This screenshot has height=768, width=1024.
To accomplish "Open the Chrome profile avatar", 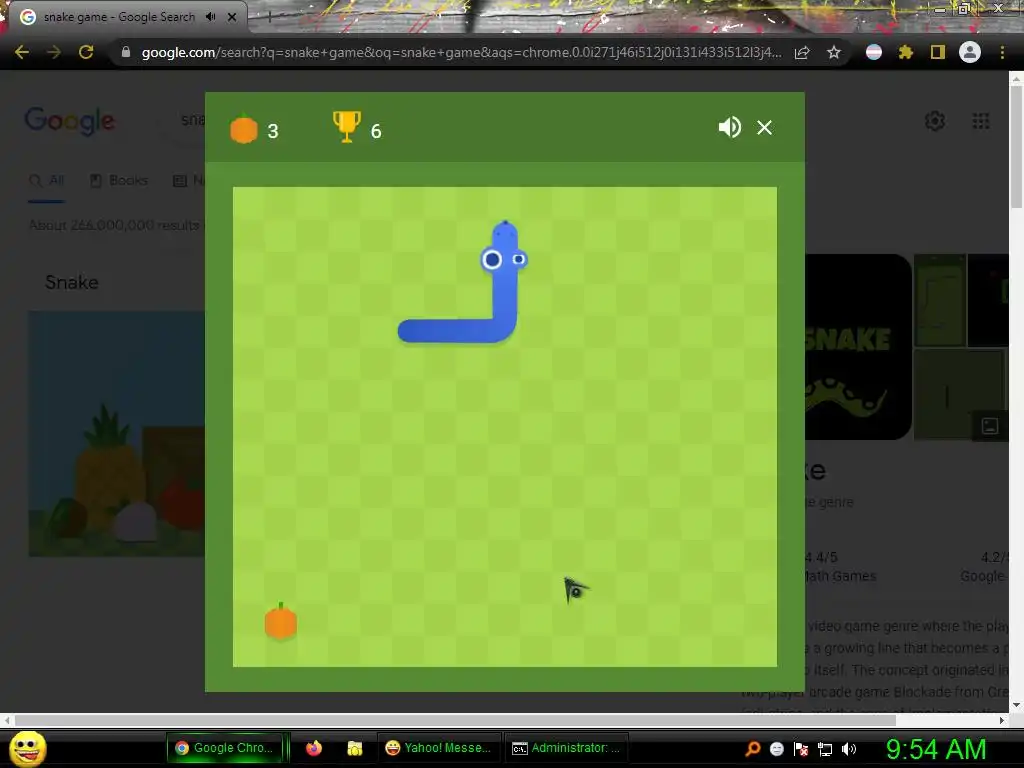I will 970,52.
